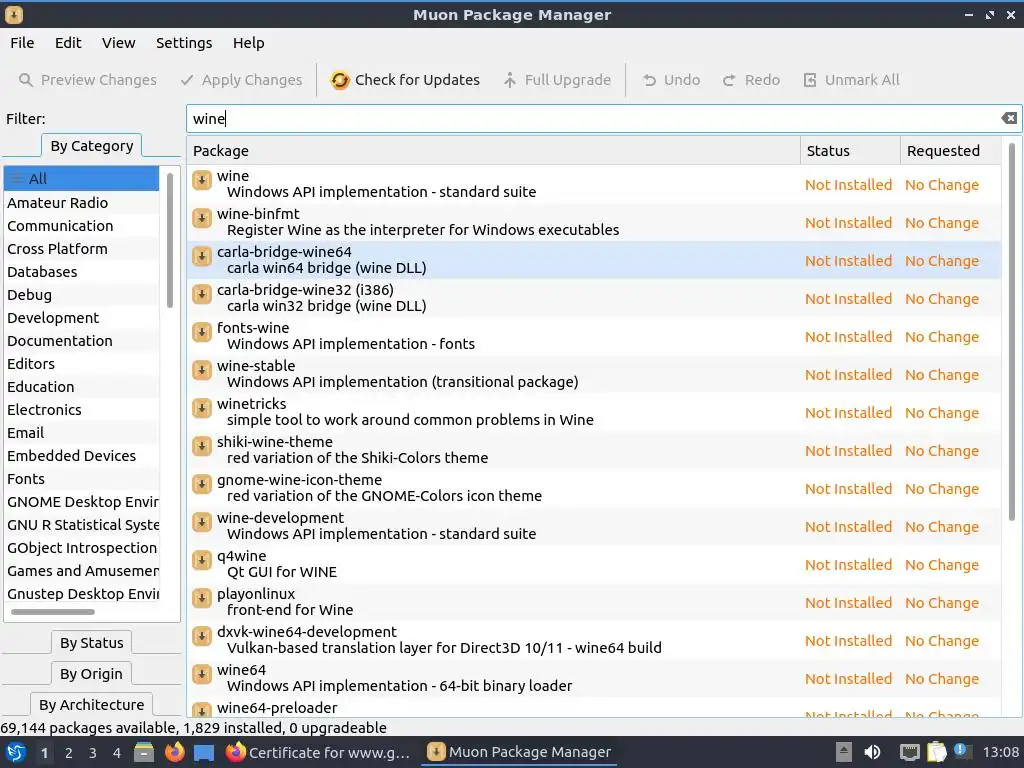Click the Muon app icon in title bar

click(13, 14)
